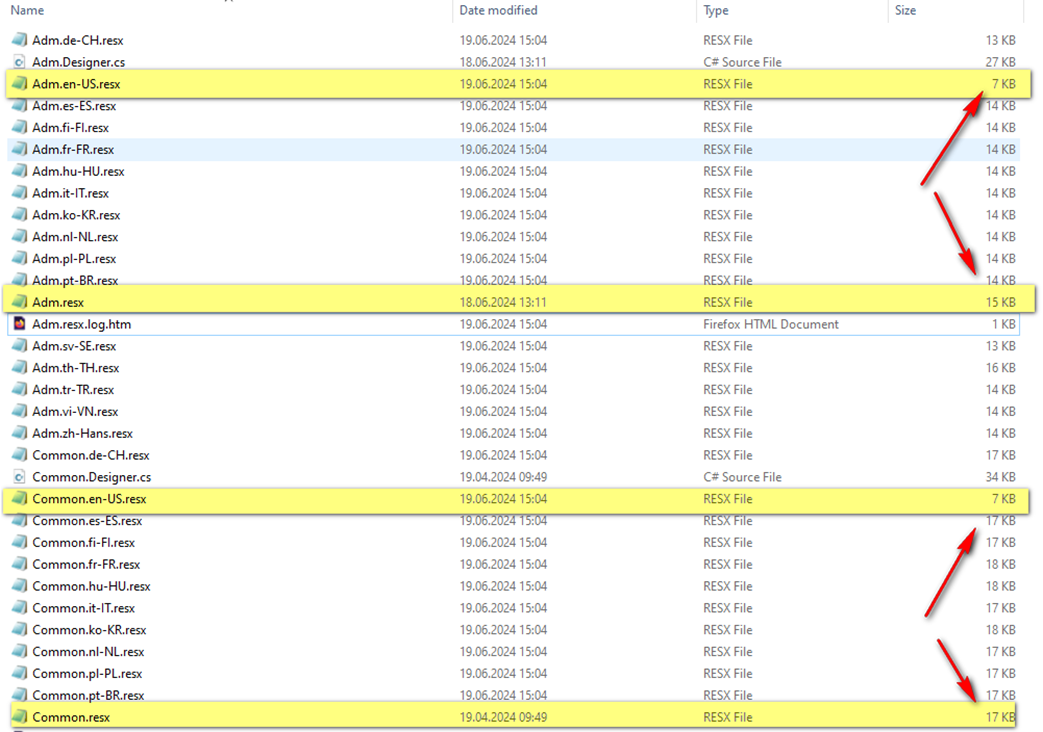Image resolution: width=1043 pixels, height=732 pixels.
Task: Click the RESX file icon beside Adm.de-CH.resx
Action: tap(18, 40)
